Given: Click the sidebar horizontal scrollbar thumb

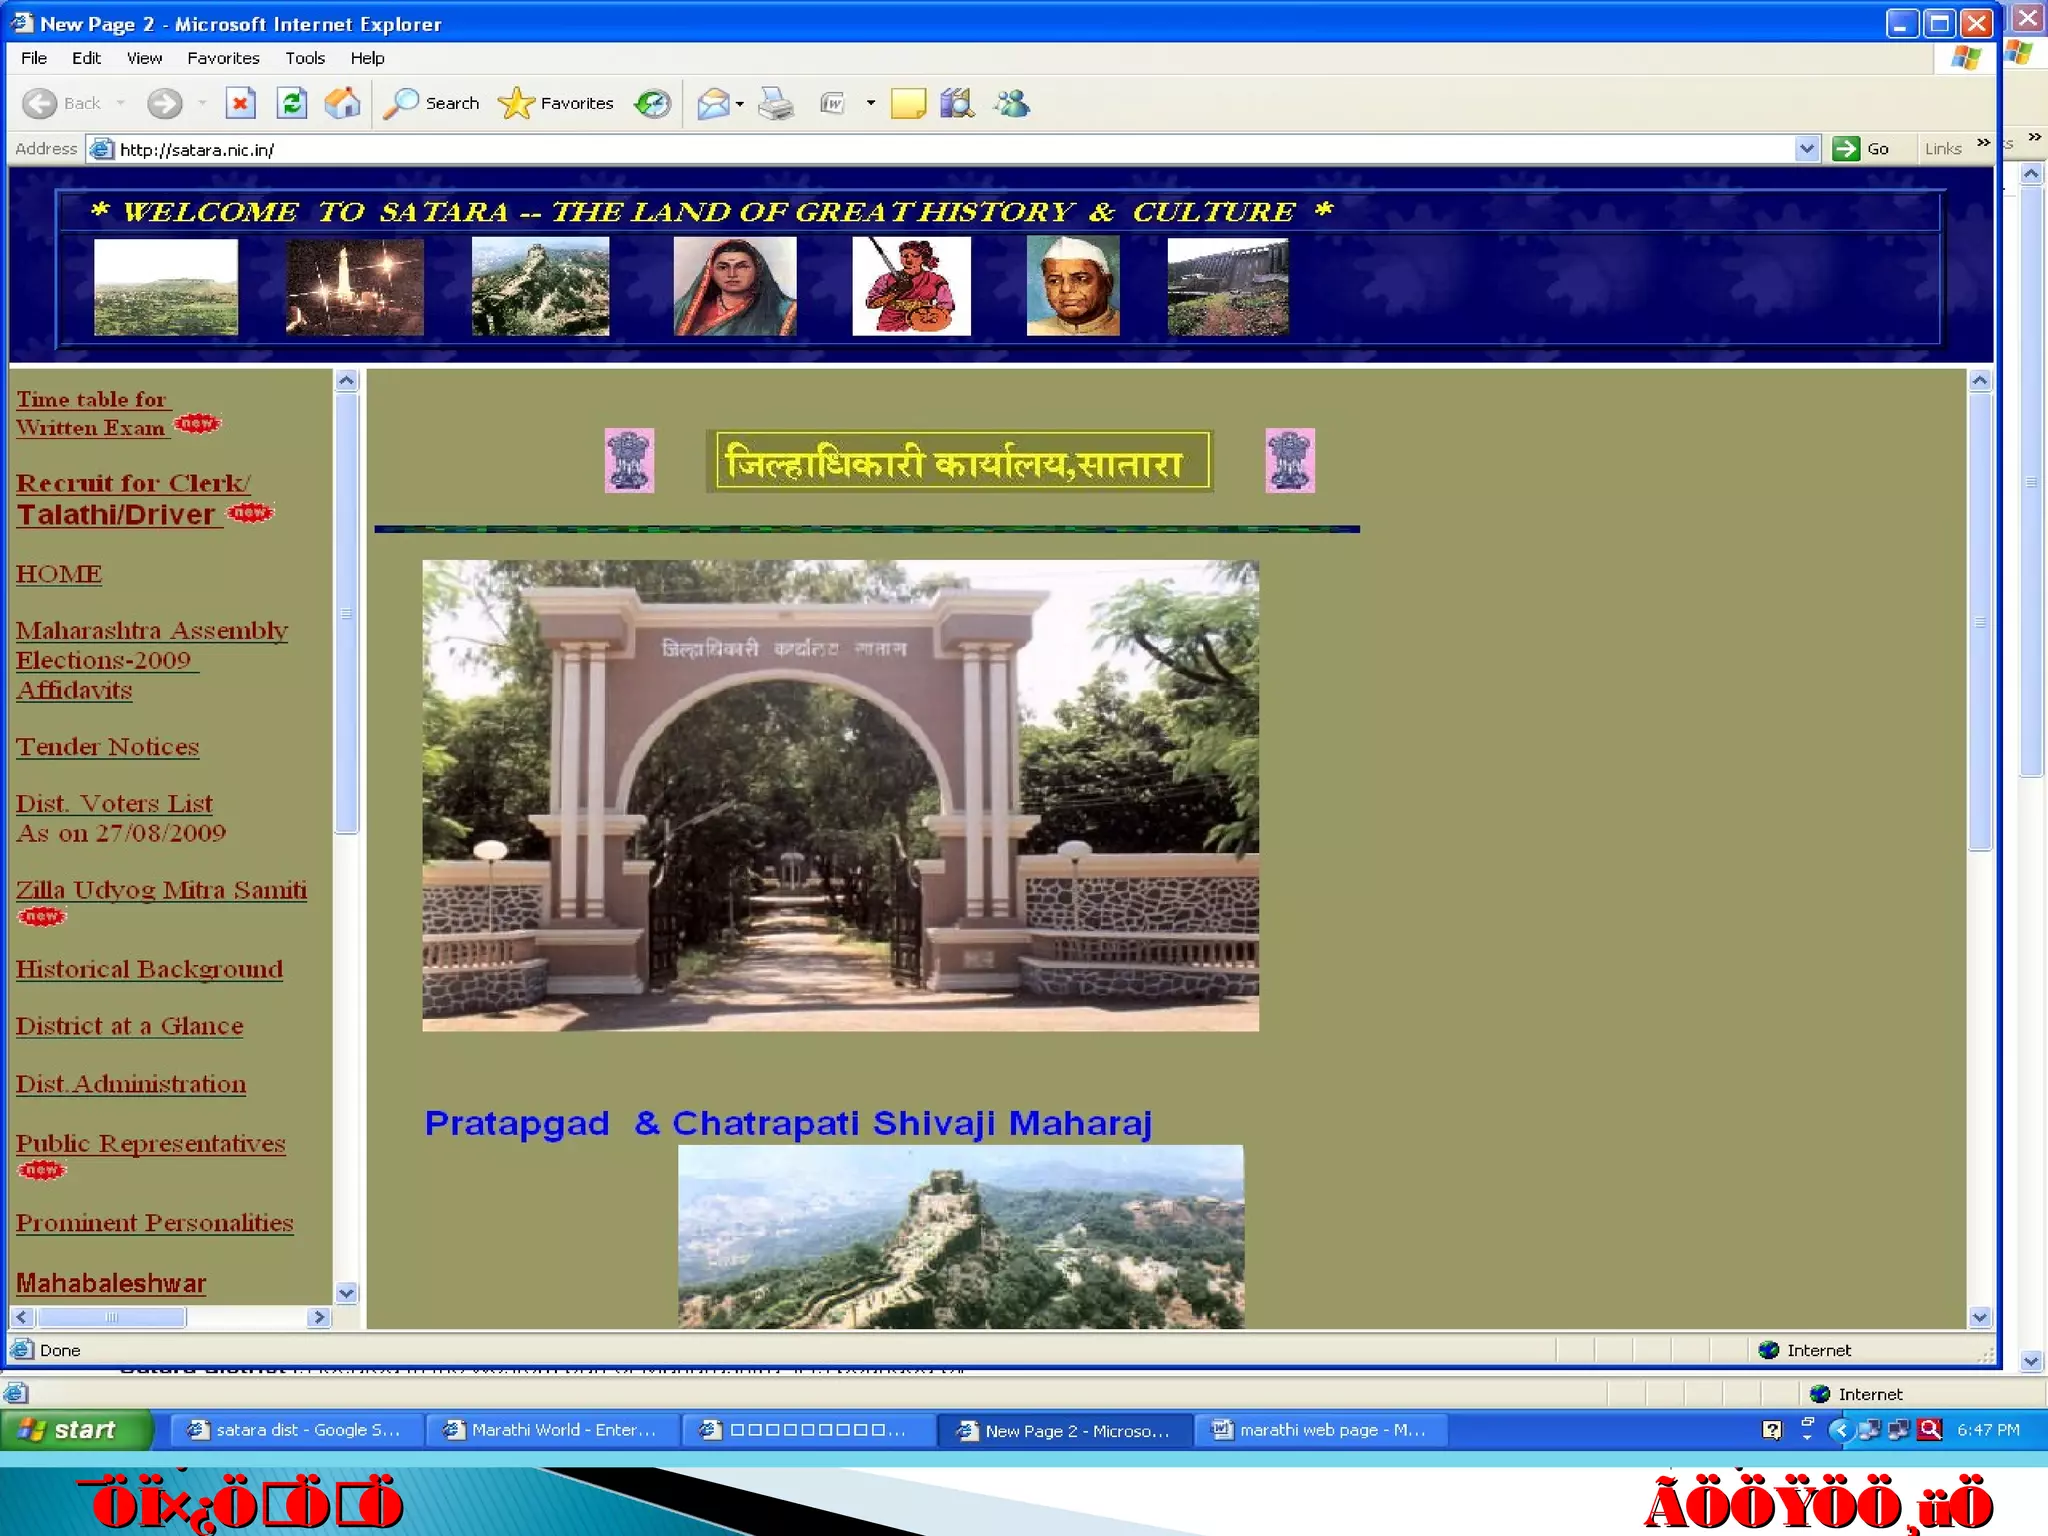Looking at the screenshot, I should tap(111, 1317).
